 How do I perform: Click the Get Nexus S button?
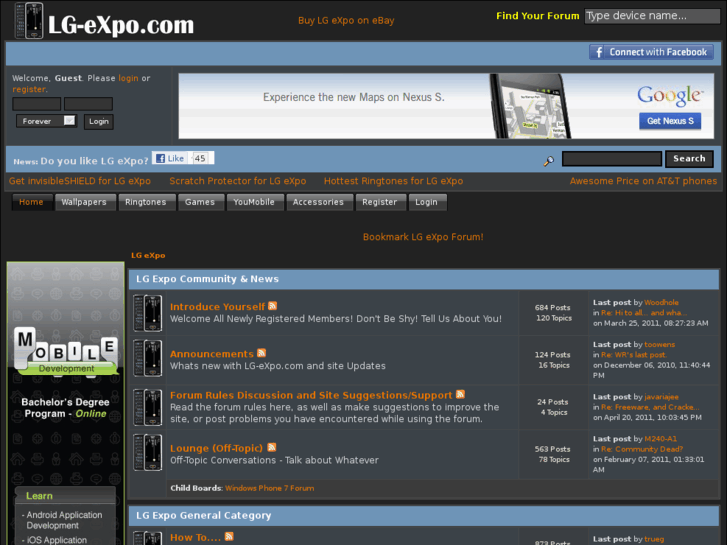tap(670, 121)
